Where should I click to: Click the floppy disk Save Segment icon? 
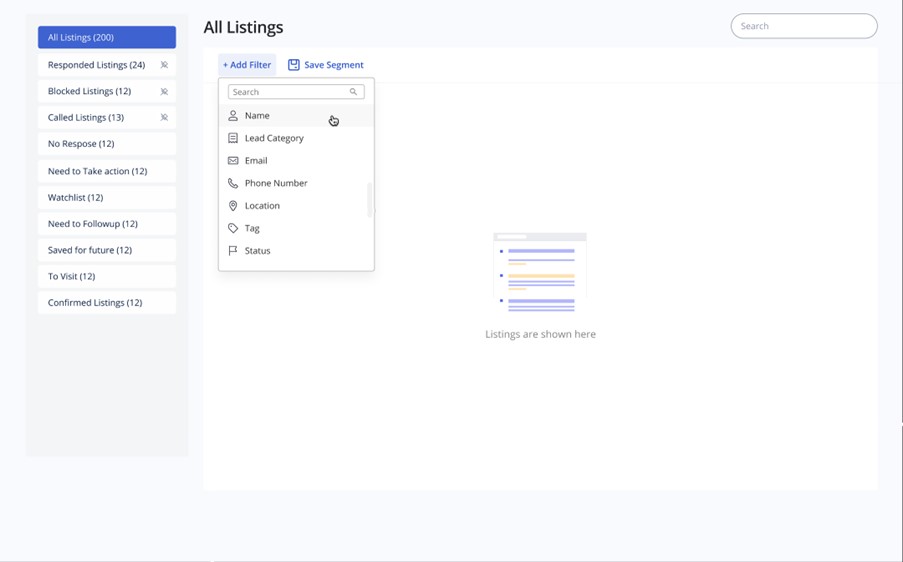coord(294,65)
